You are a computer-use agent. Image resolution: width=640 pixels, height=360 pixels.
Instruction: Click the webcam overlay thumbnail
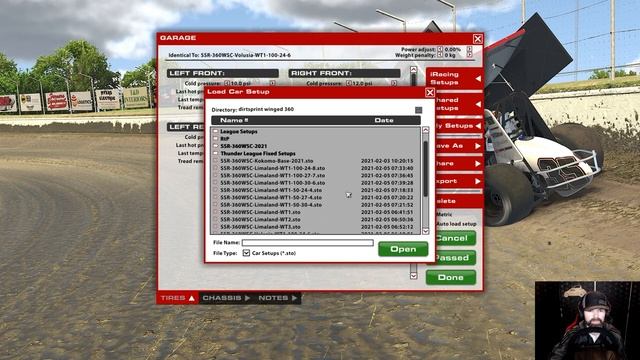pyautogui.click(x=587, y=320)
